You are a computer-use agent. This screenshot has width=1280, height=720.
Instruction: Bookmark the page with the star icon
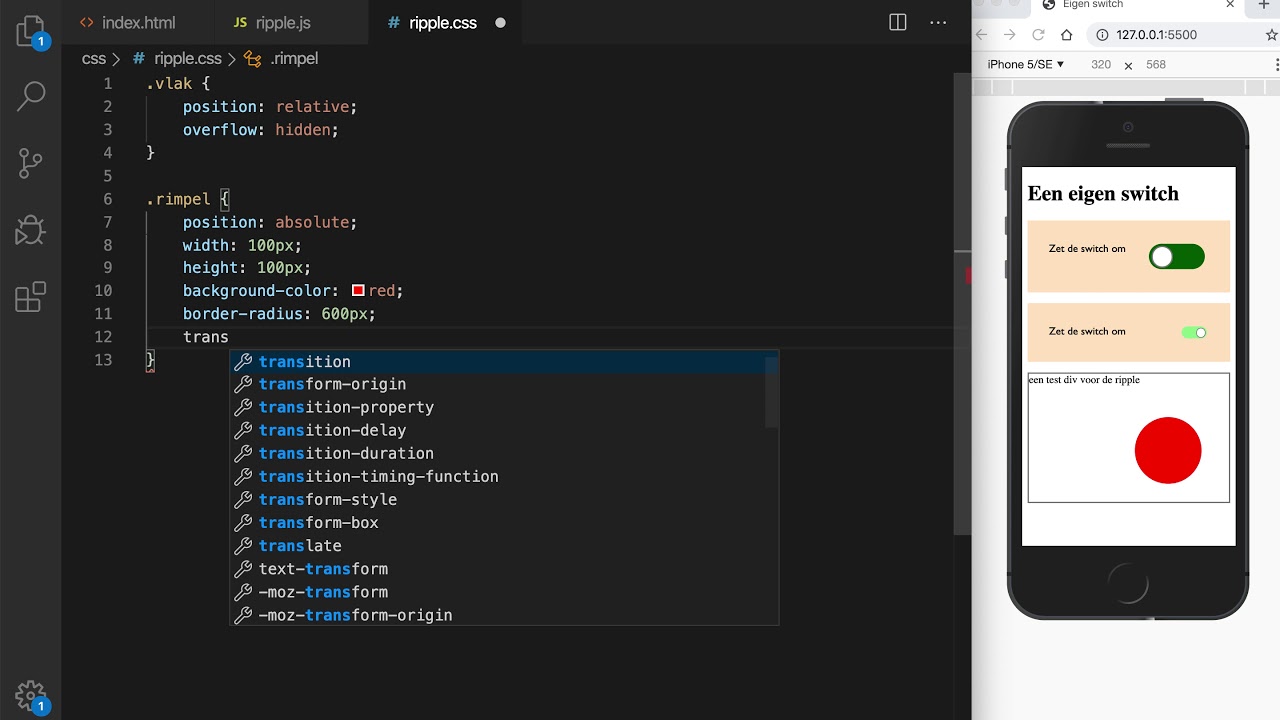pyautogui.click(x=1272, y=34)
